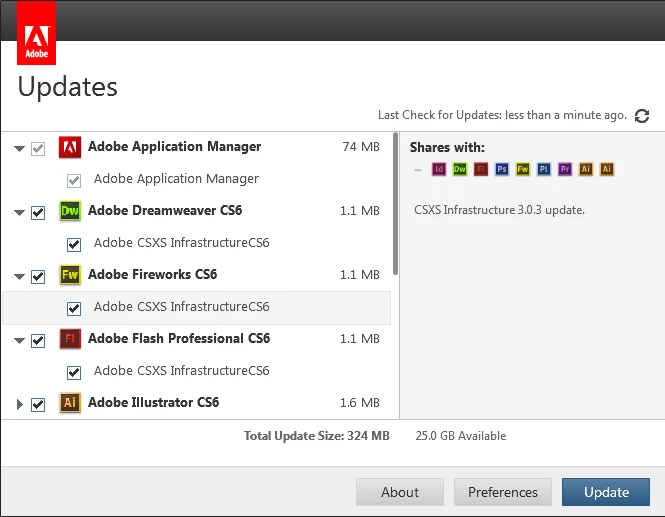Click the Photoshop icon under Shares with
Screen dimensions: 665x517
(502, 169)
